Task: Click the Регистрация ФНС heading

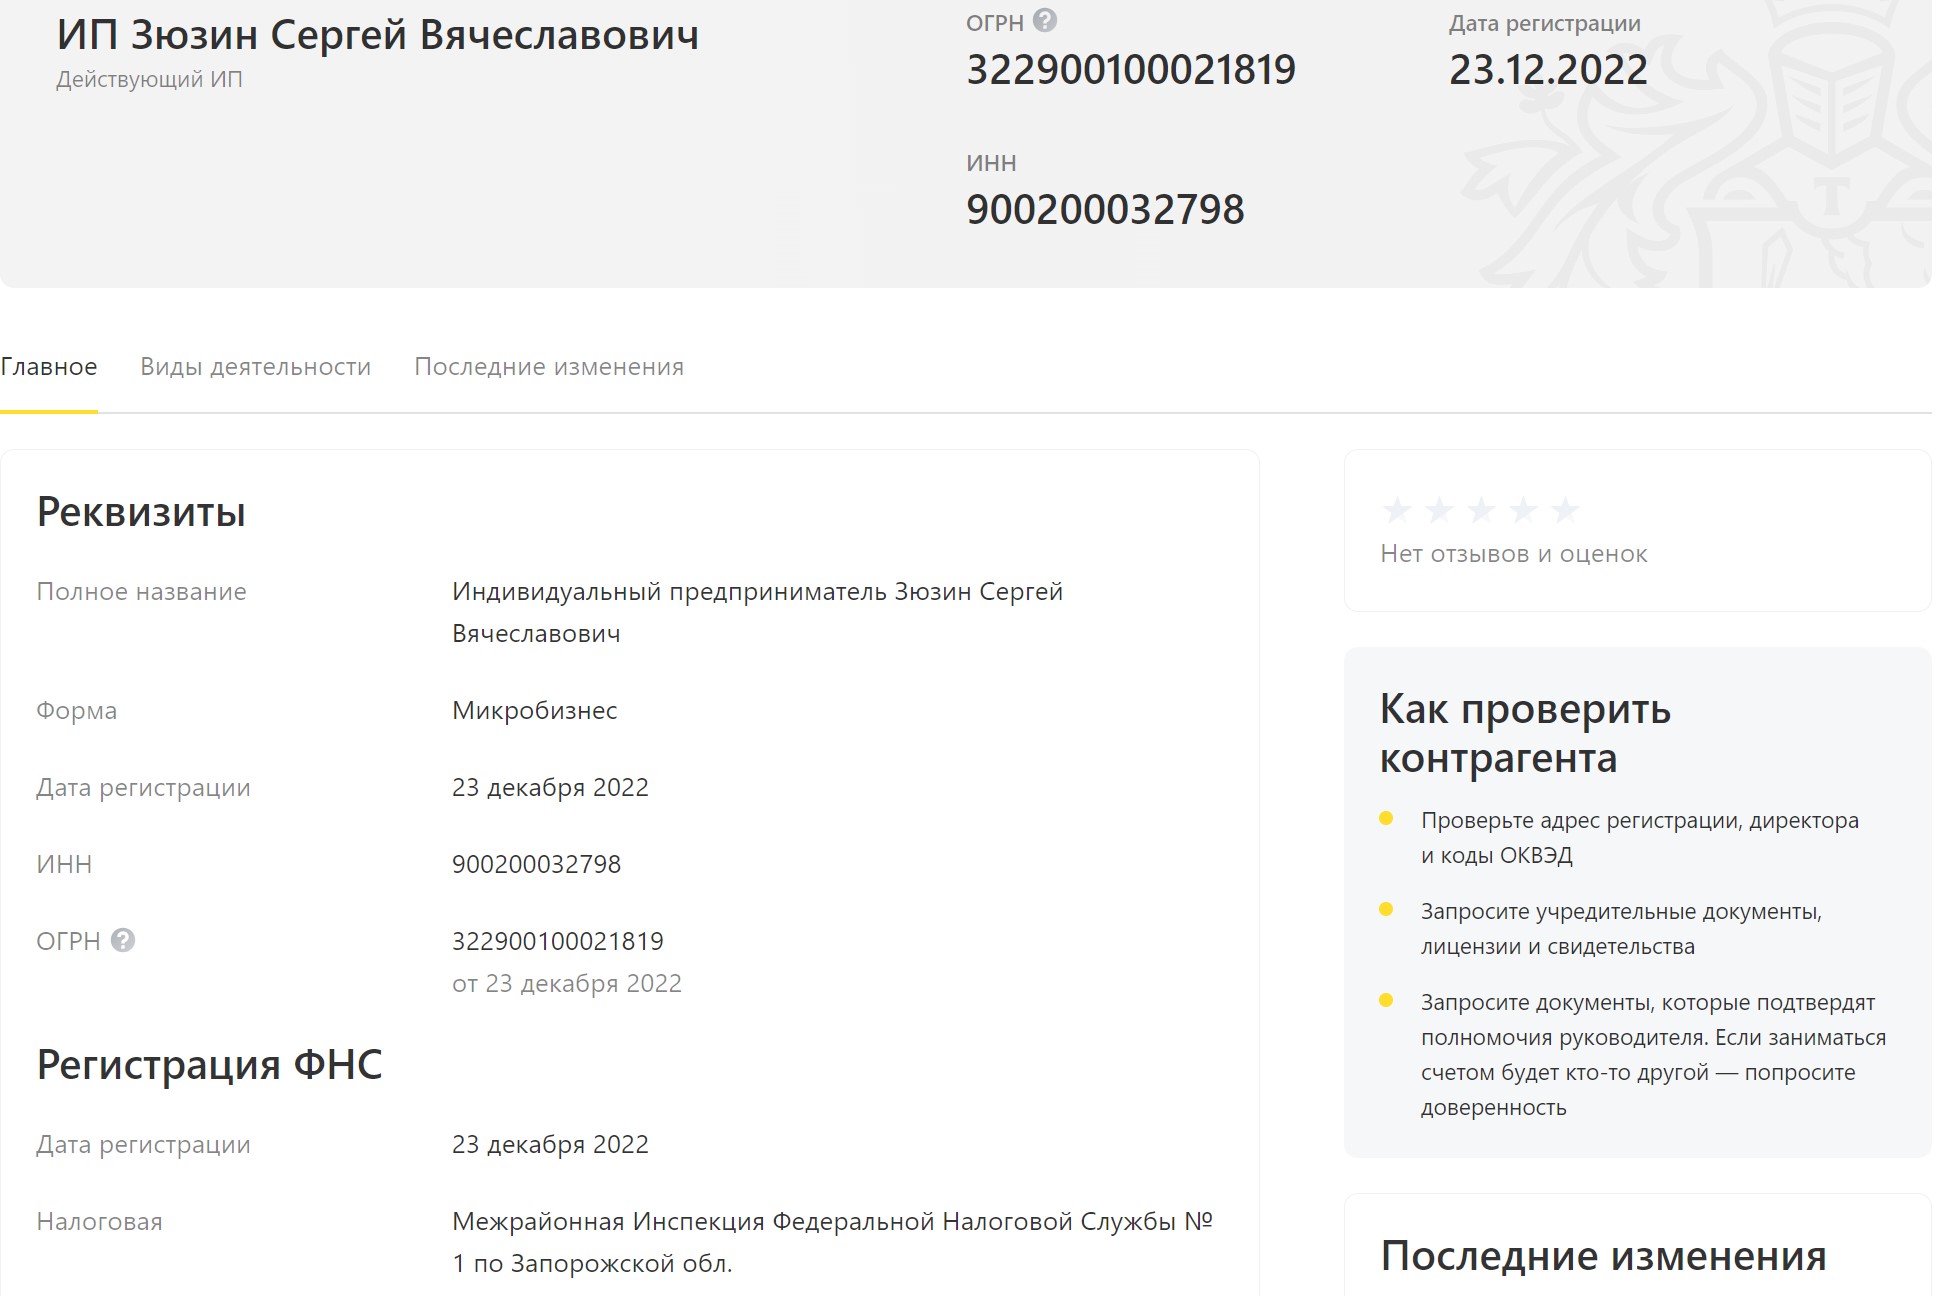Action: tap(209, 1064)
